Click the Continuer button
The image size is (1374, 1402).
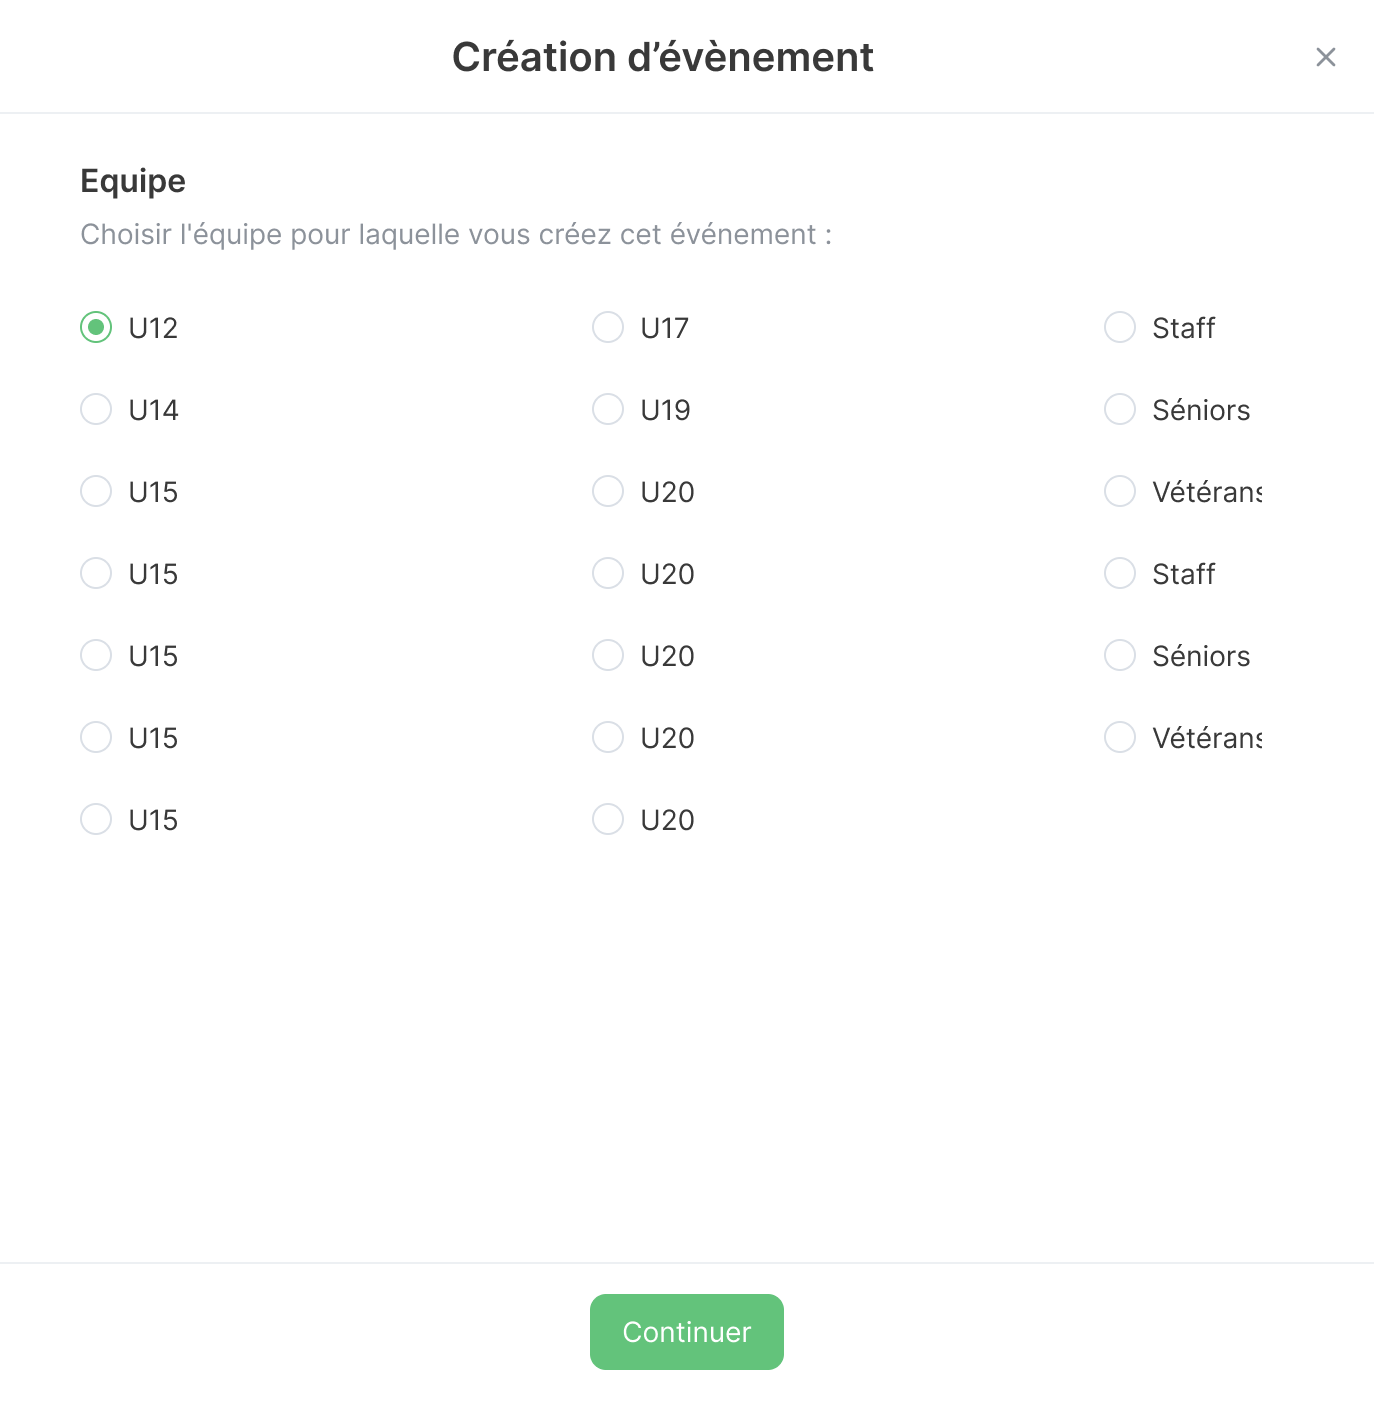point(686,1332)
